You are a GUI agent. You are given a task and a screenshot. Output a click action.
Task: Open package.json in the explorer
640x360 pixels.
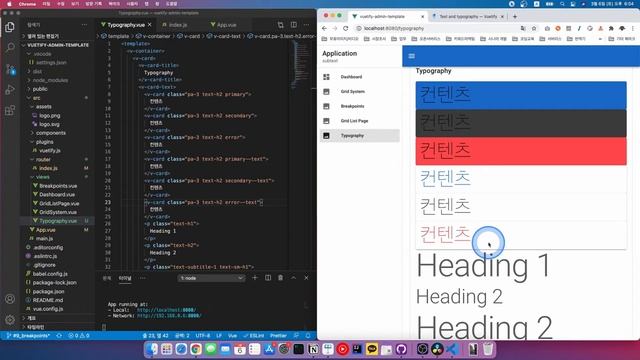(48, 291)
